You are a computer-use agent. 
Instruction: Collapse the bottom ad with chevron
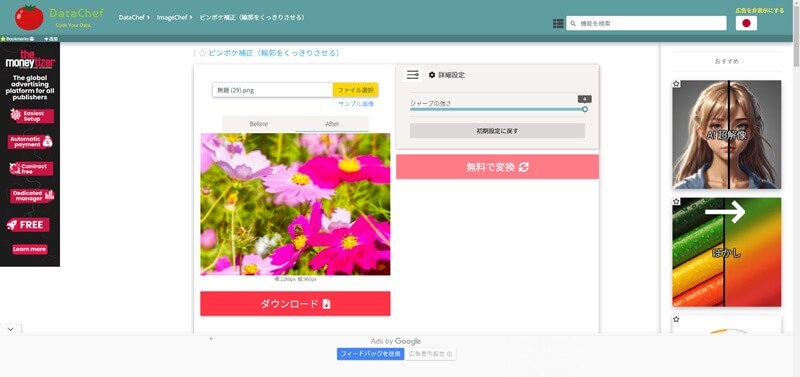coord(11,330)
